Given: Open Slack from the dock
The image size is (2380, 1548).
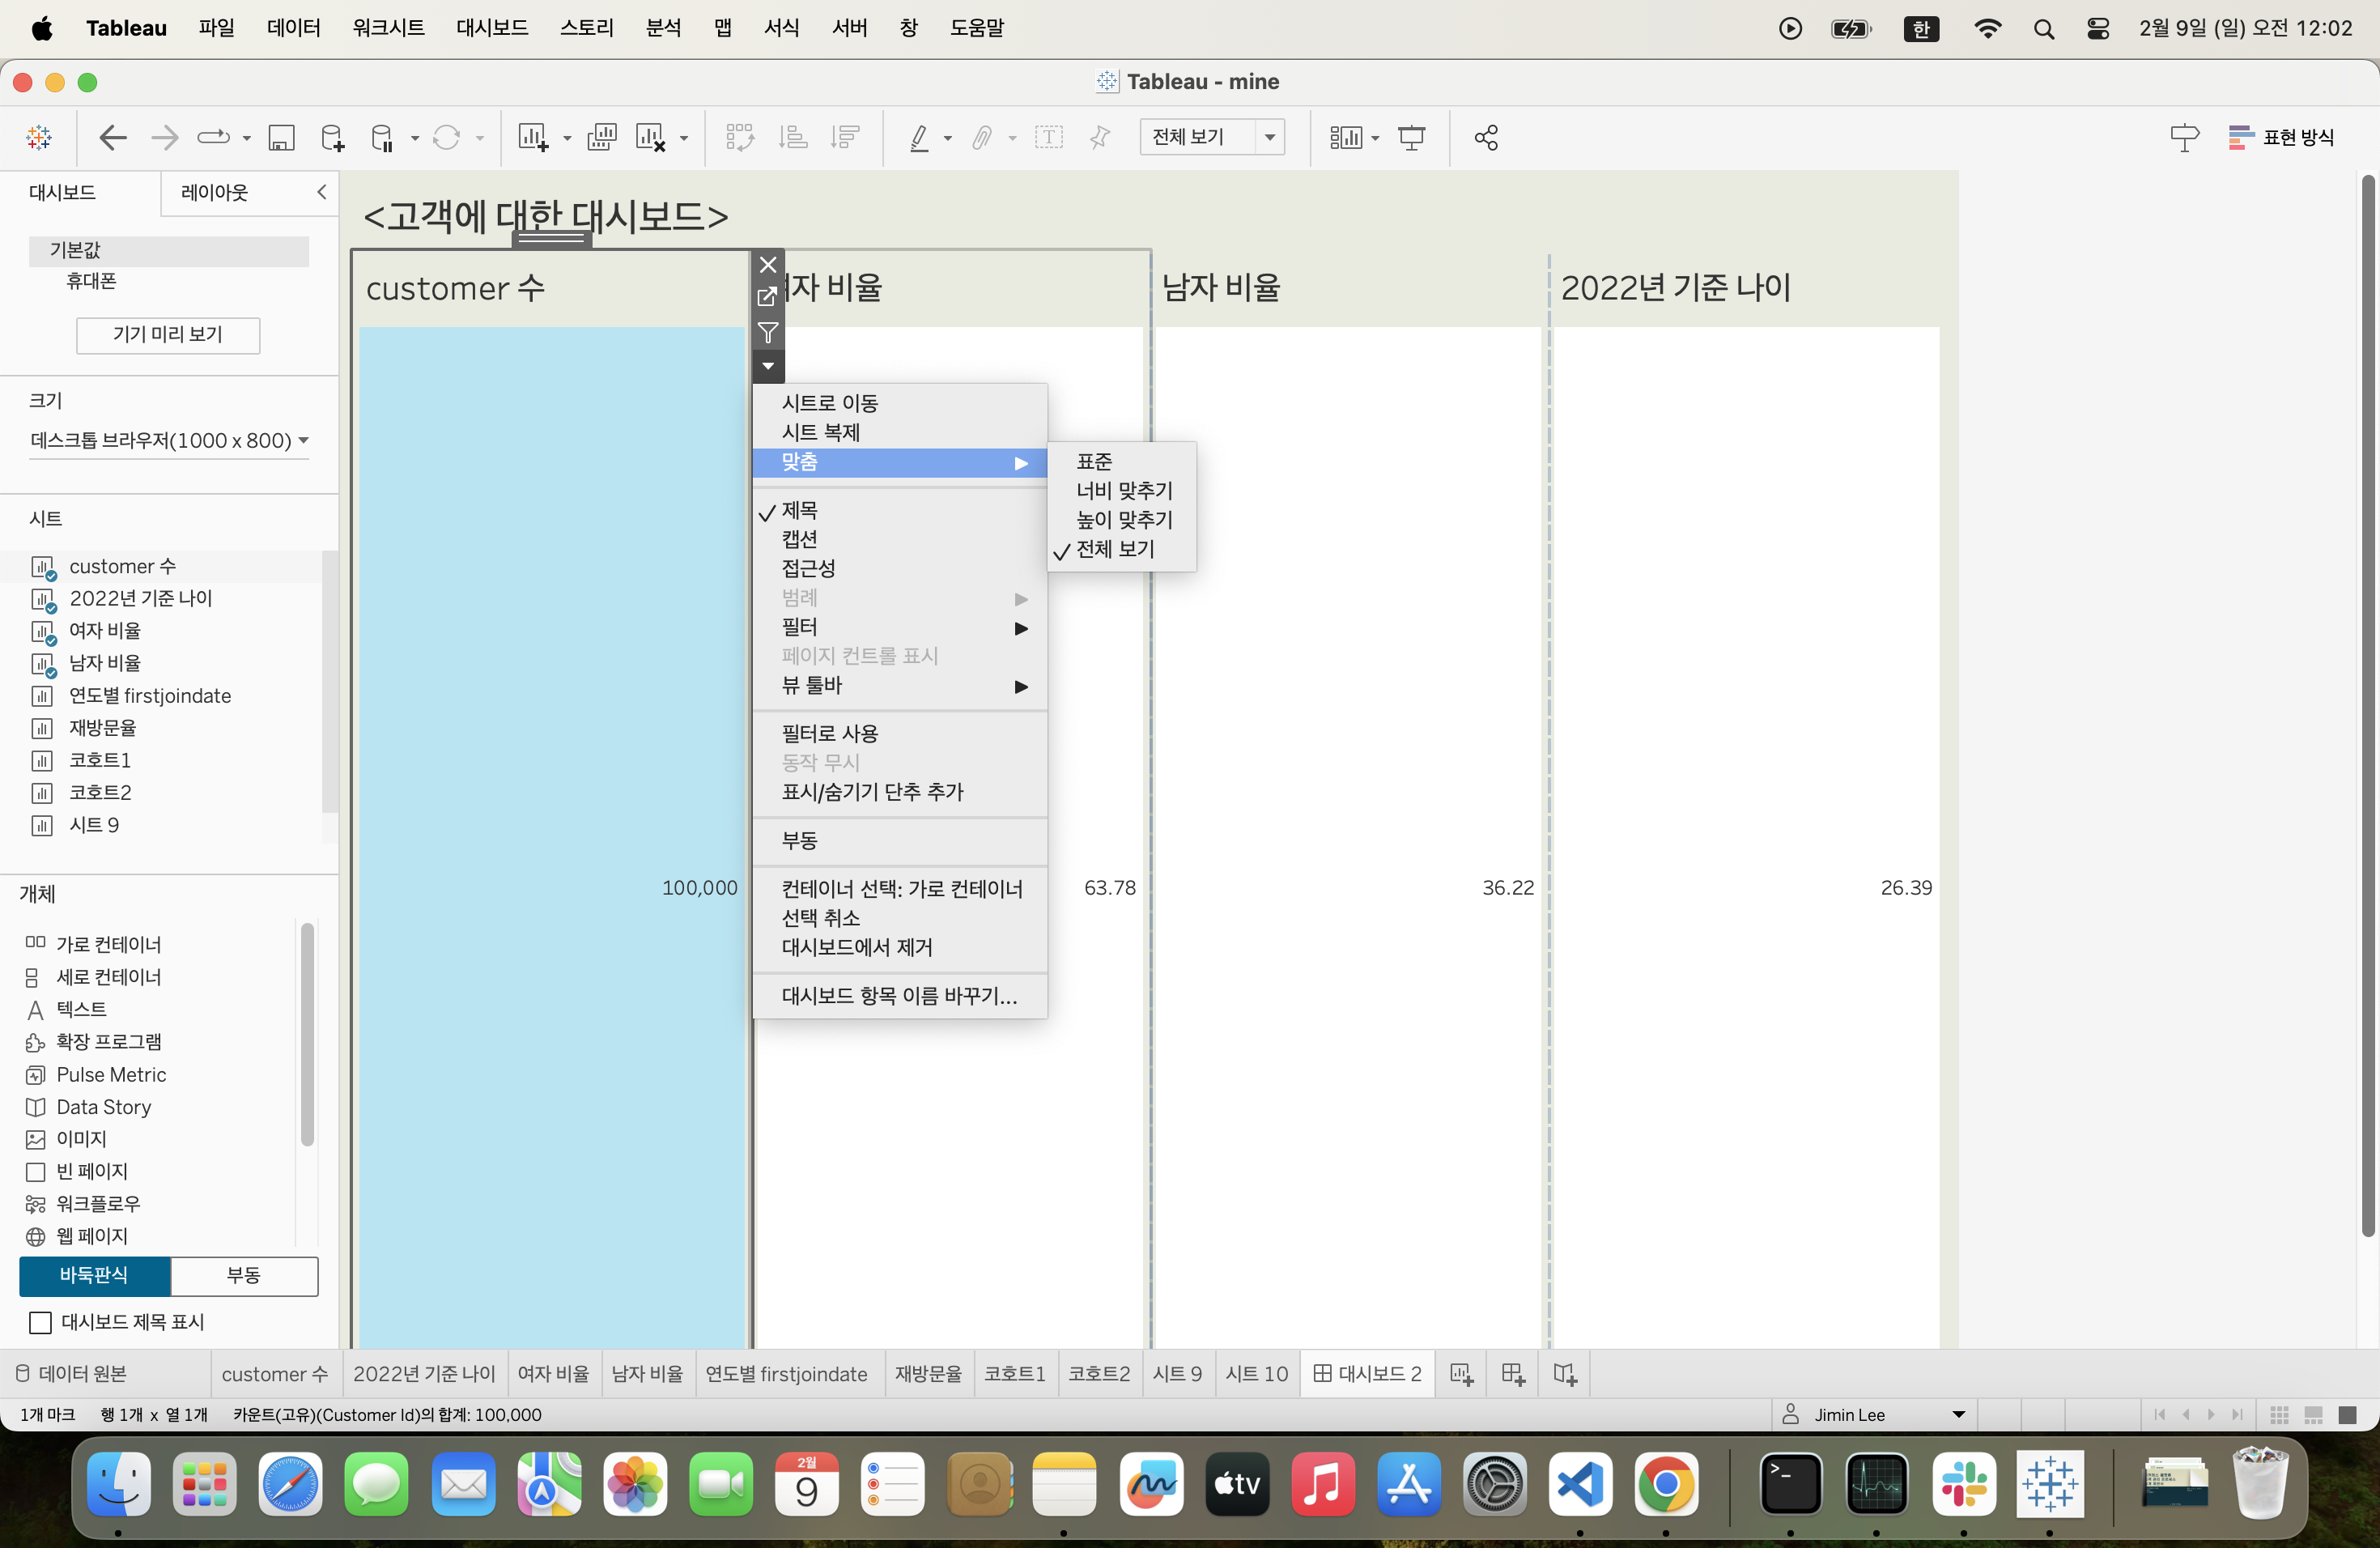Looking at the screenshot, I should coord(1964,1484).
